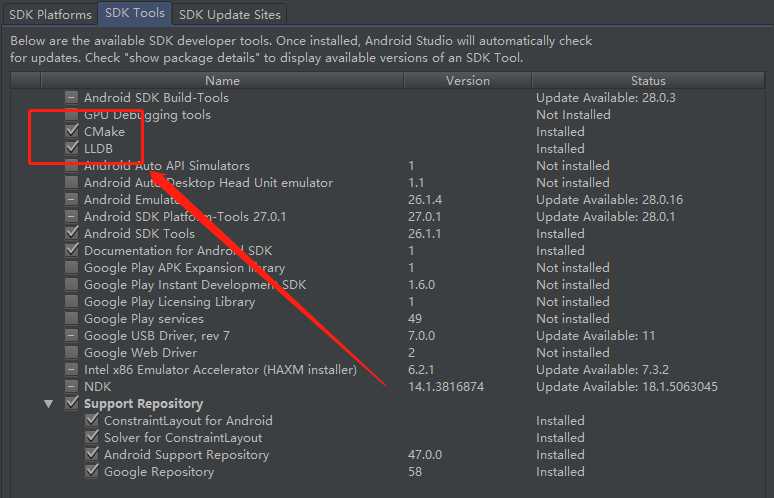Screen dimensions: 774x498
Task: Open the SDK Update Sites tab
Action: (230, 15)
